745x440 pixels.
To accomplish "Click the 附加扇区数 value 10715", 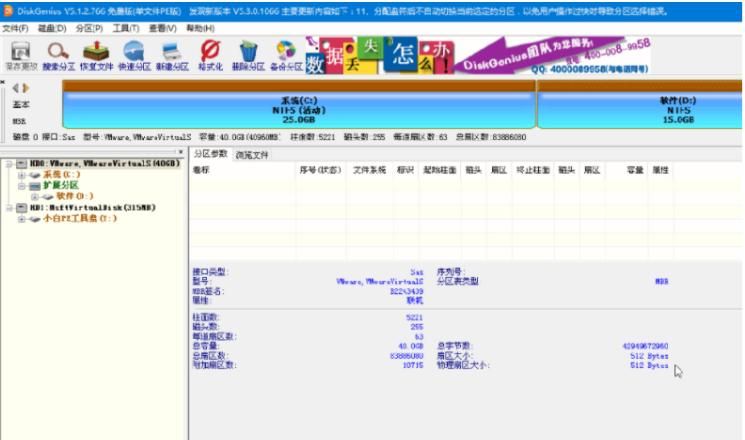I will point(413,365).
